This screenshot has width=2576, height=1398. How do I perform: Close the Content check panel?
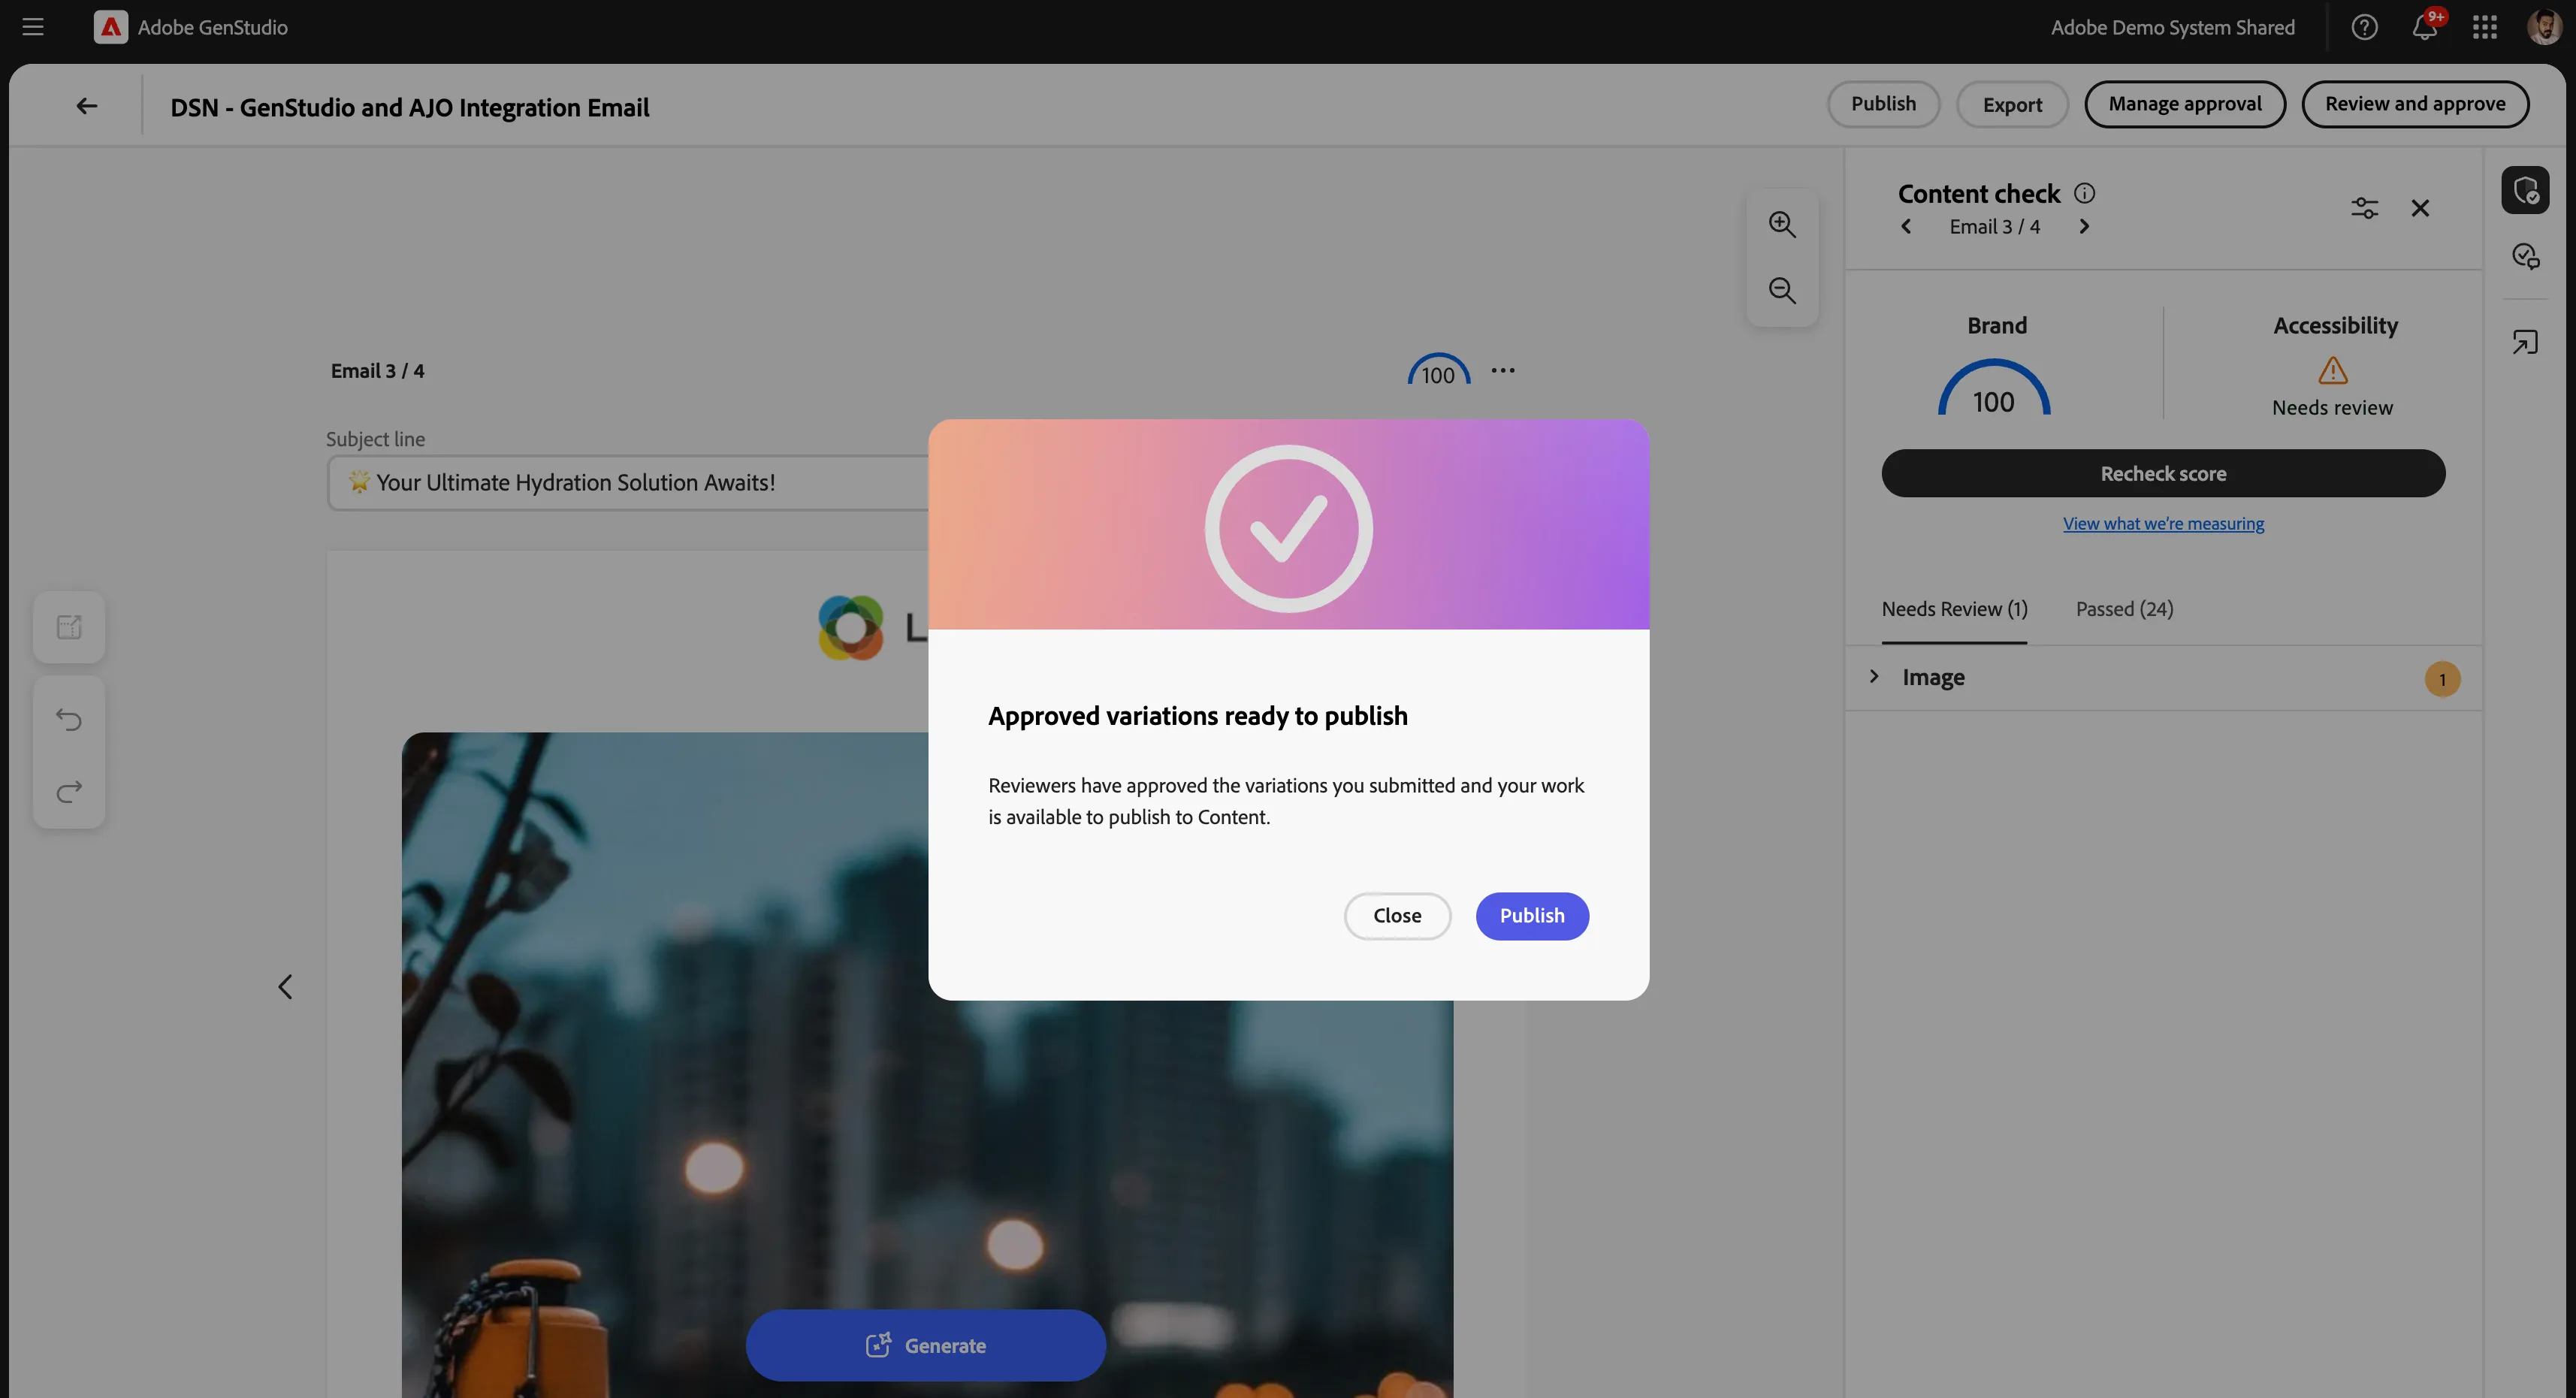click(2420, 208)
